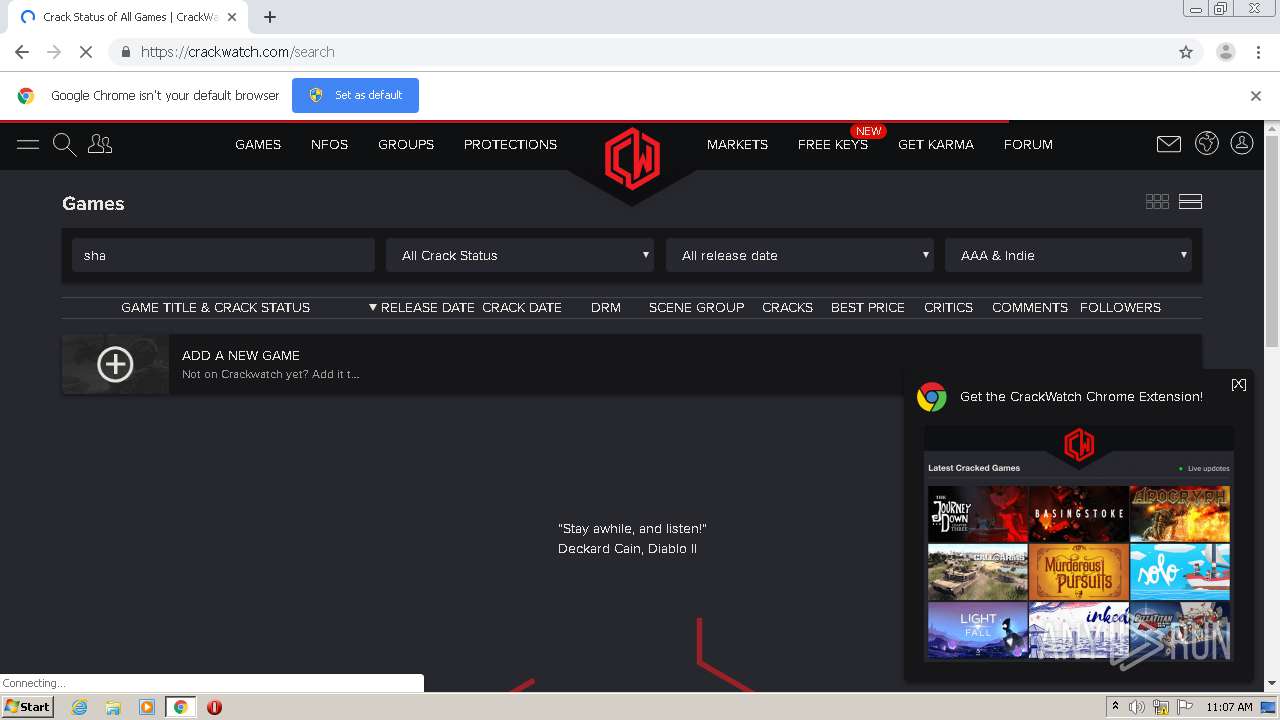Open the GROUPS nav menu

click(406, 144)
